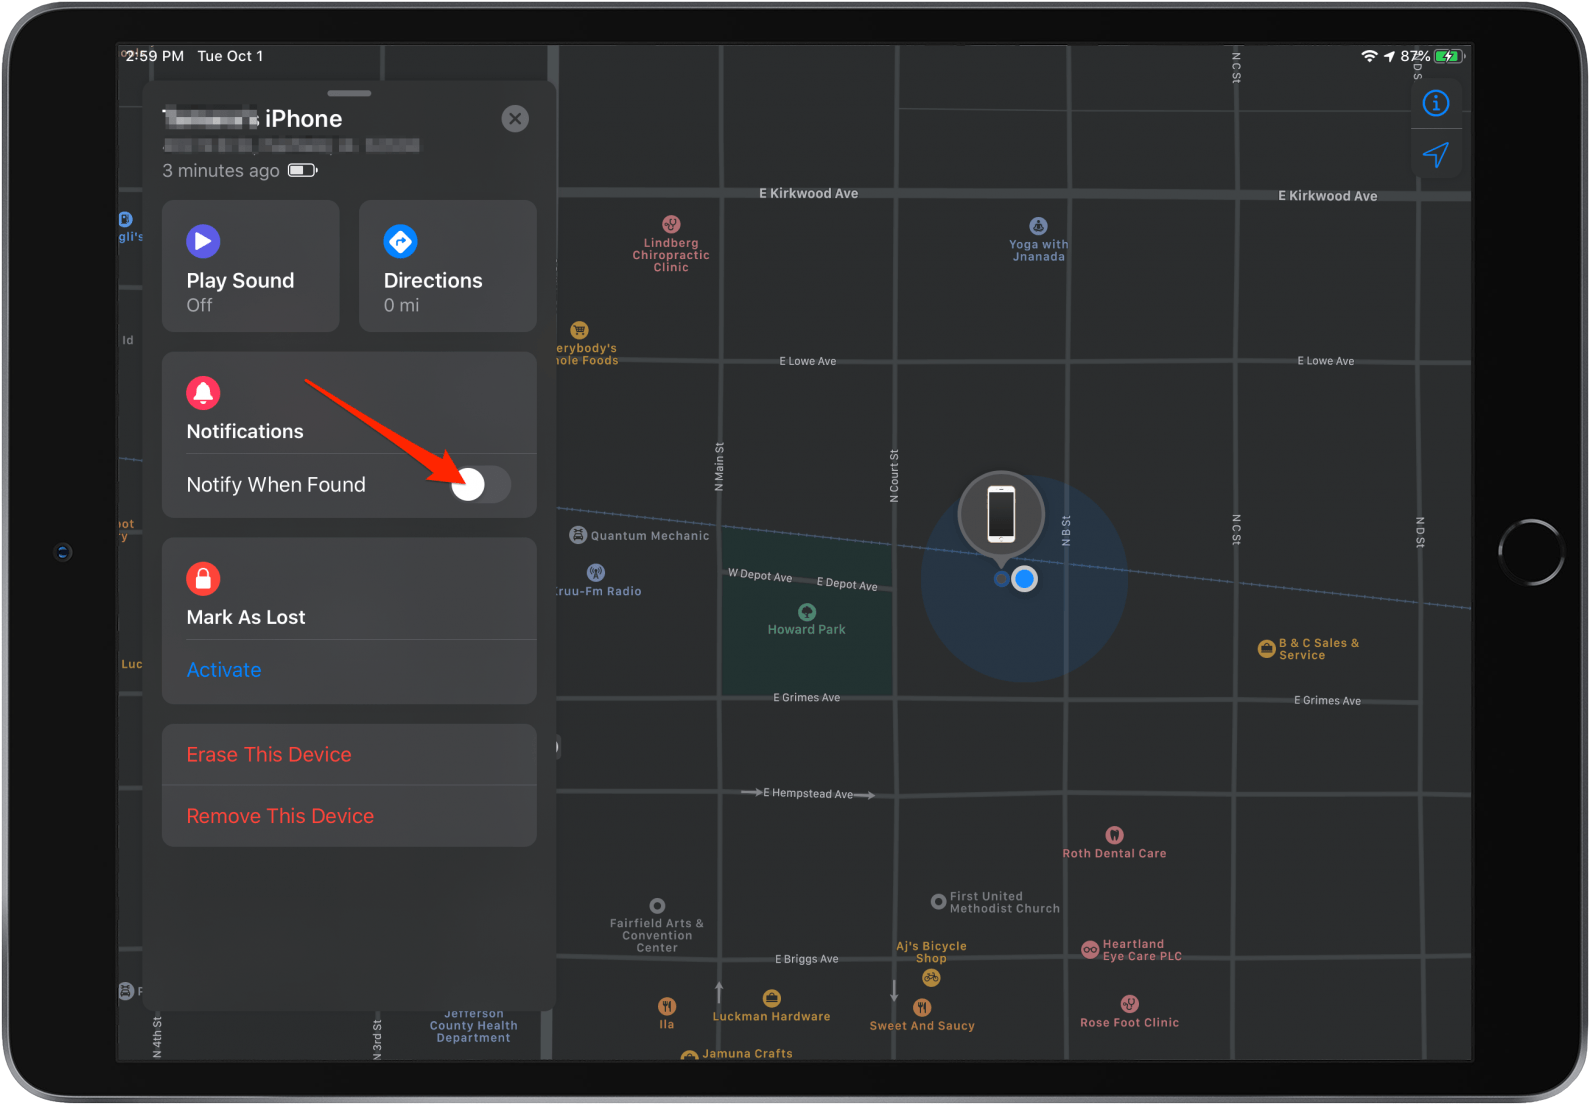Tap the Yoga with Jnanada marker

tap(1039, 226)
